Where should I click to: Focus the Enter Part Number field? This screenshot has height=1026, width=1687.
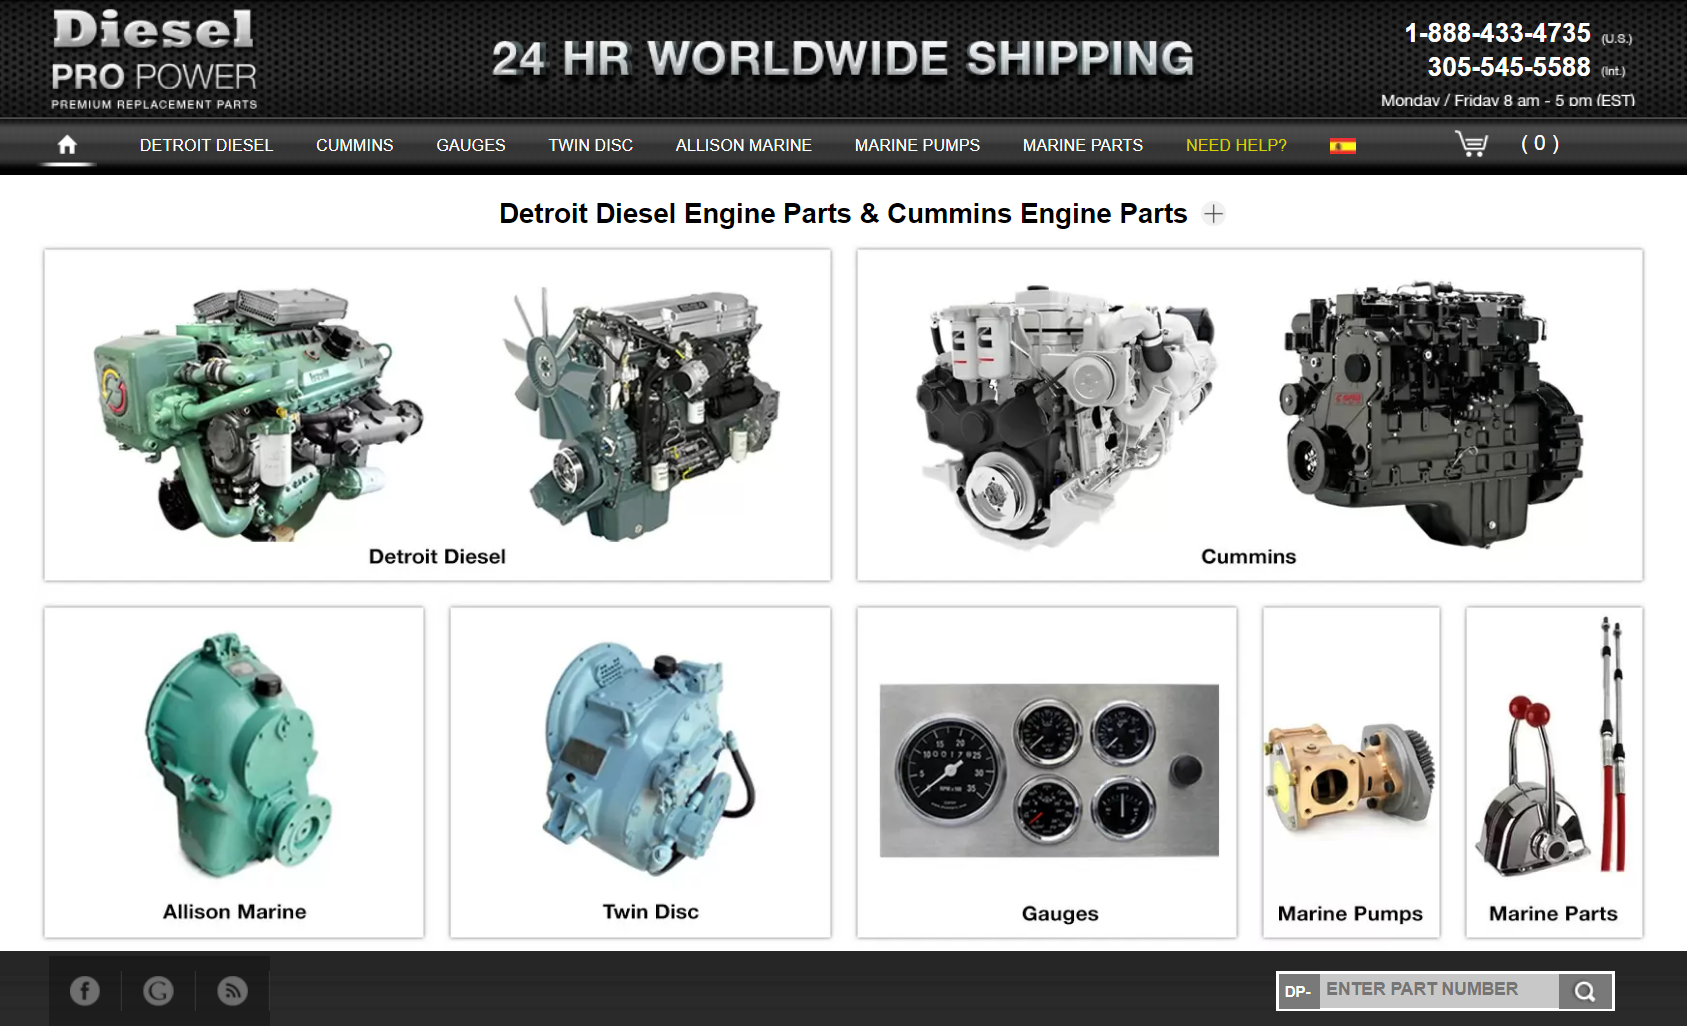coord(1437,990)
